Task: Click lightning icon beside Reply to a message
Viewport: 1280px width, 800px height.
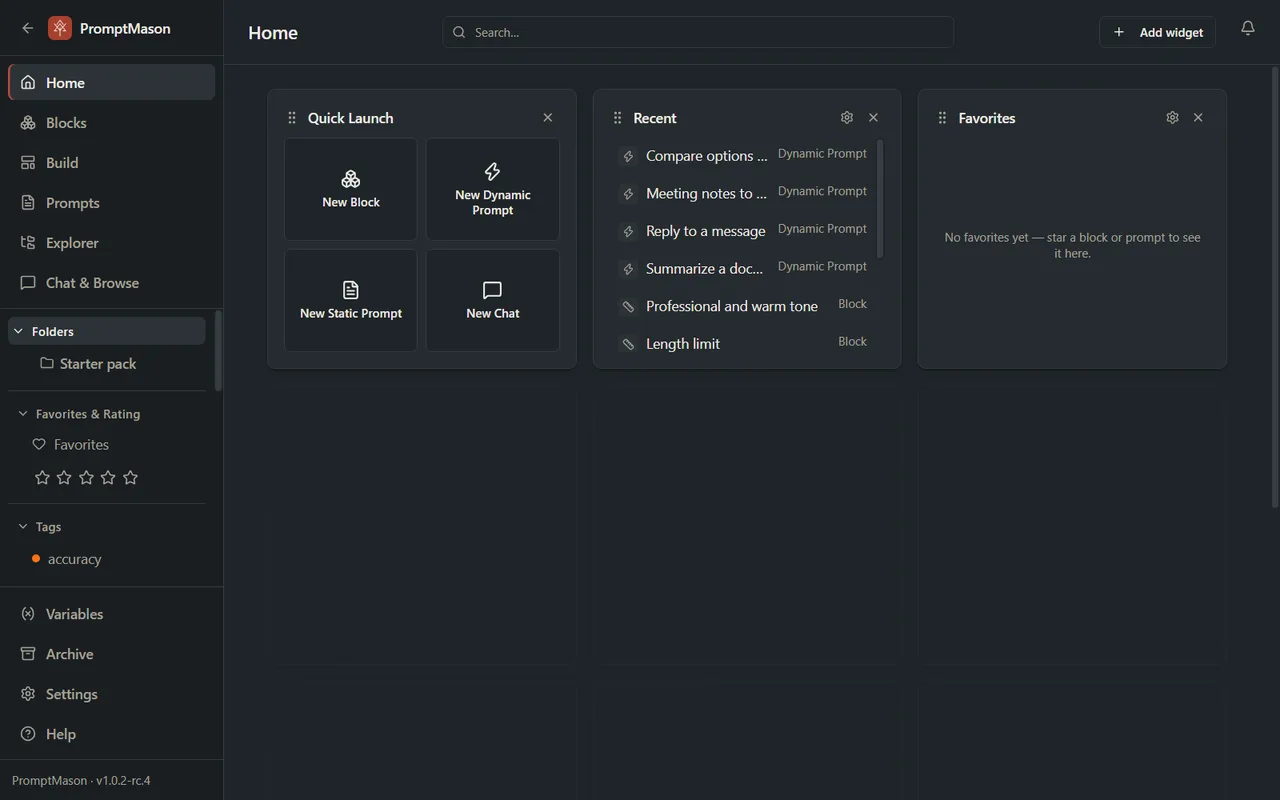Action: 628,231
